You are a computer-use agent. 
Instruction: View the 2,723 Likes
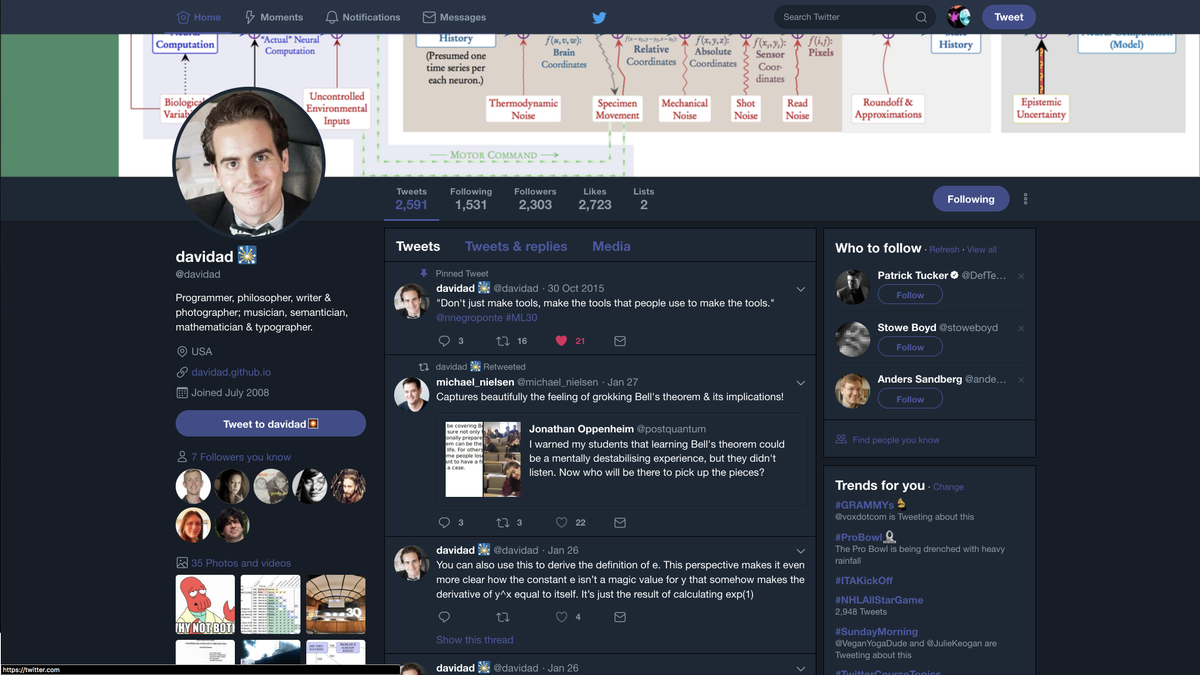point(595,199)
